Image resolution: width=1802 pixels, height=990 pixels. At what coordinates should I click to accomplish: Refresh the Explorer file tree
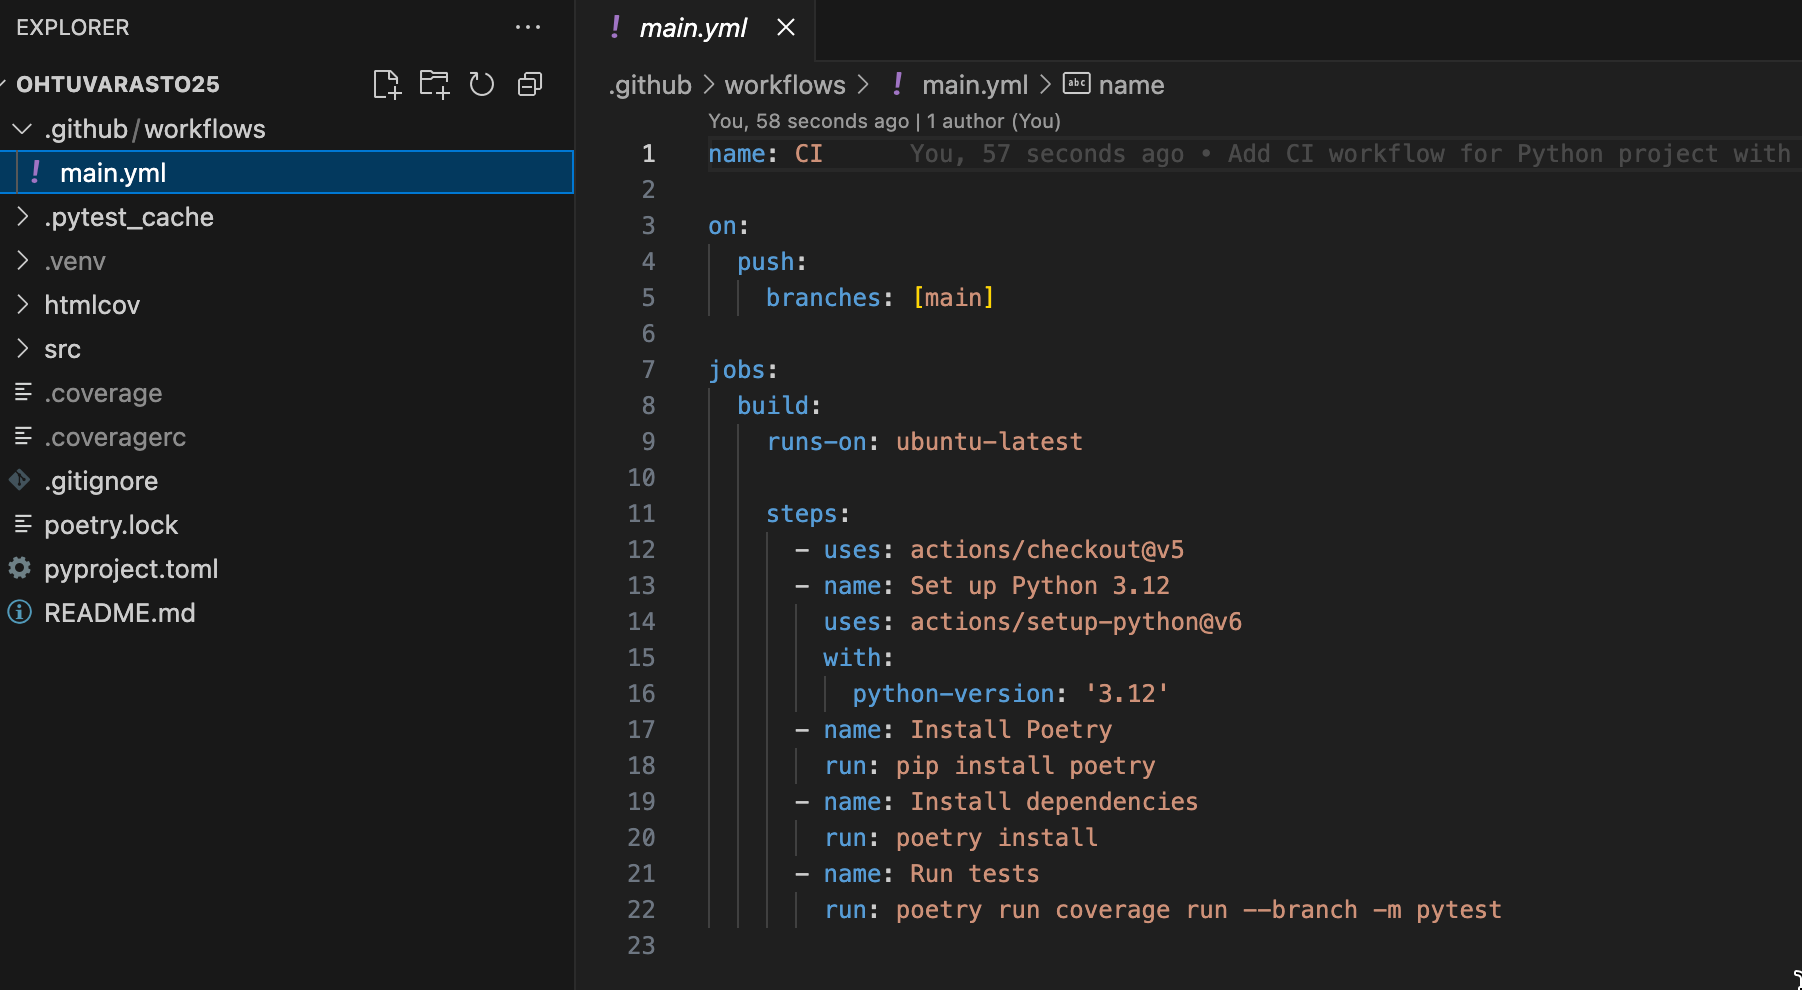point(482,84)
